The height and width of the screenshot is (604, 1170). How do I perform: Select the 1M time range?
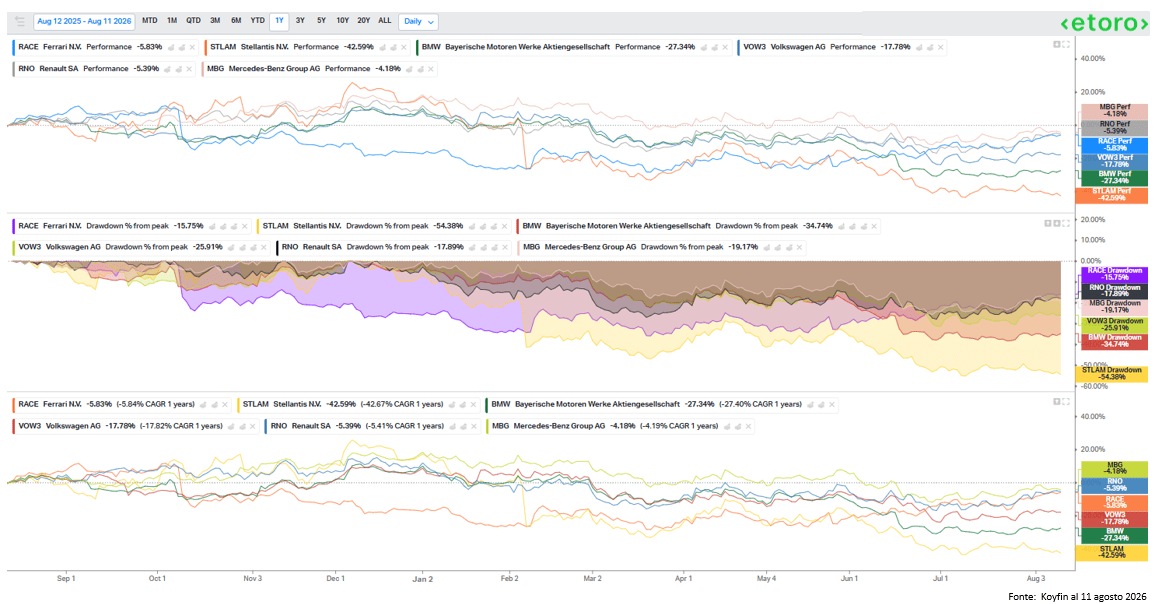[172, 21]
